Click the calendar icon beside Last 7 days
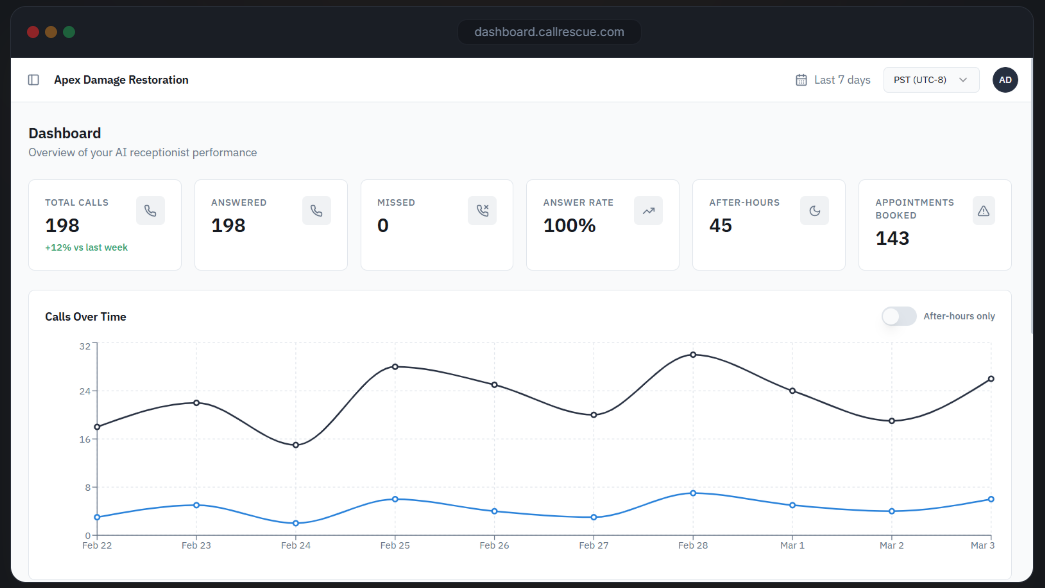The image size is (1045, 588). [x=801, y=80]
